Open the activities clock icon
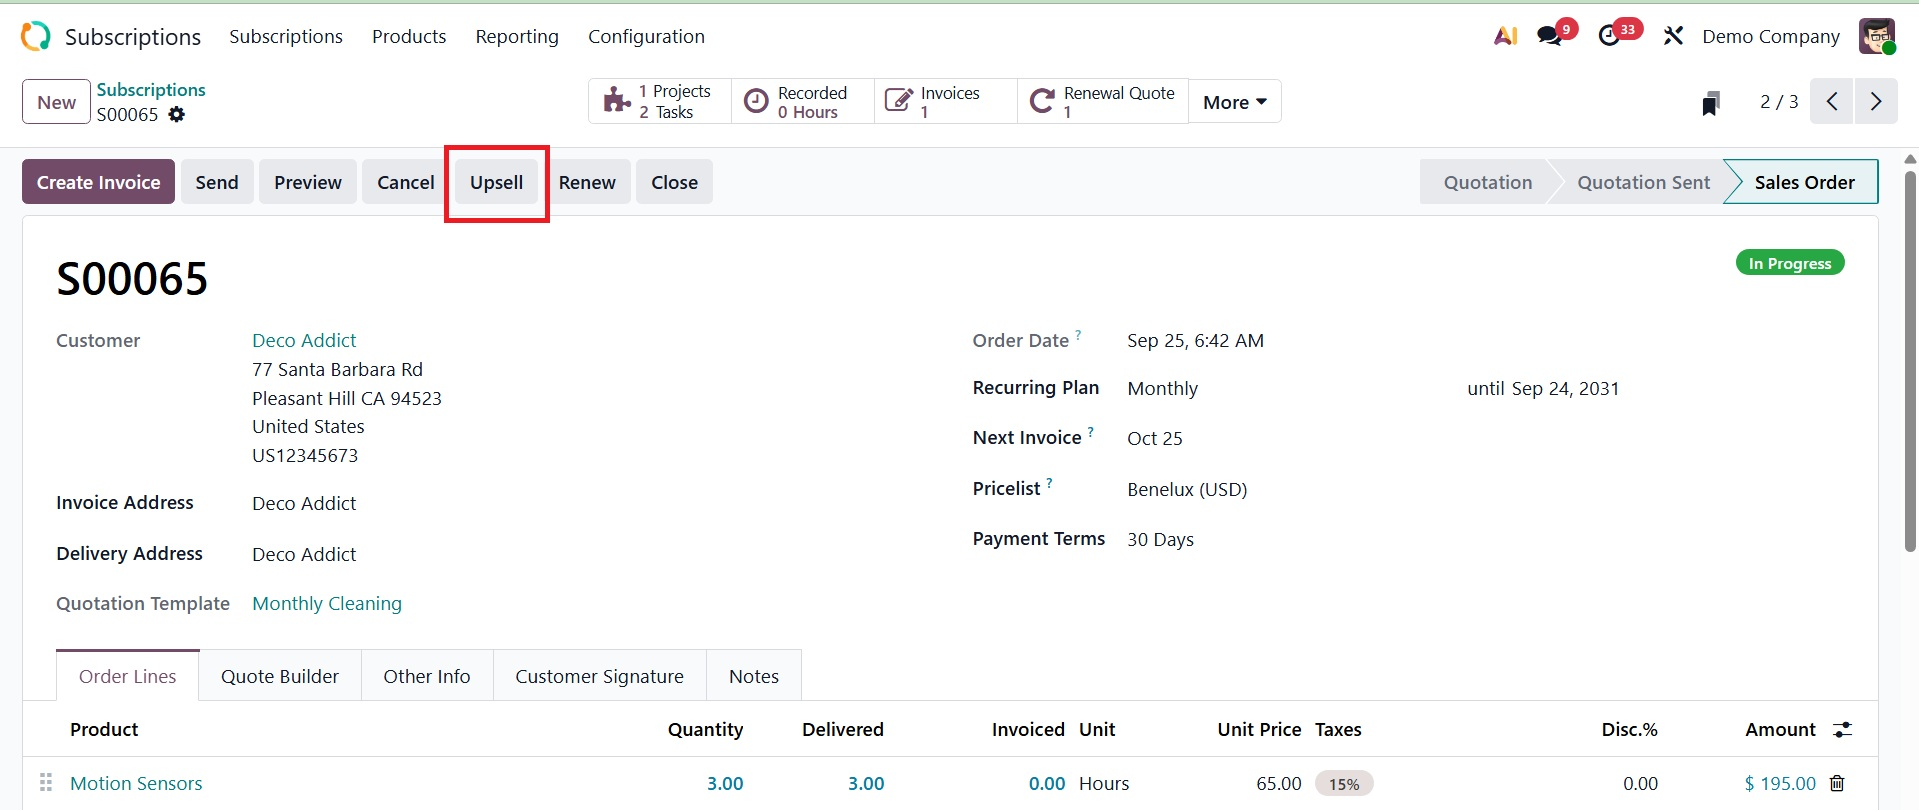Image resolution: width=1919 pixels, height=810 pixels. coord(1609,37)
